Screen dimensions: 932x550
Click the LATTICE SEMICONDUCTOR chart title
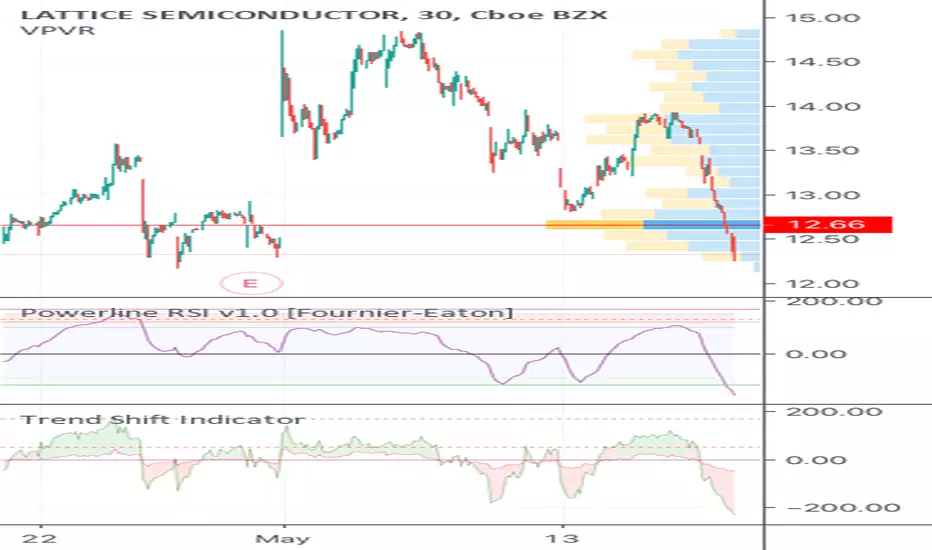click(314, 14)
